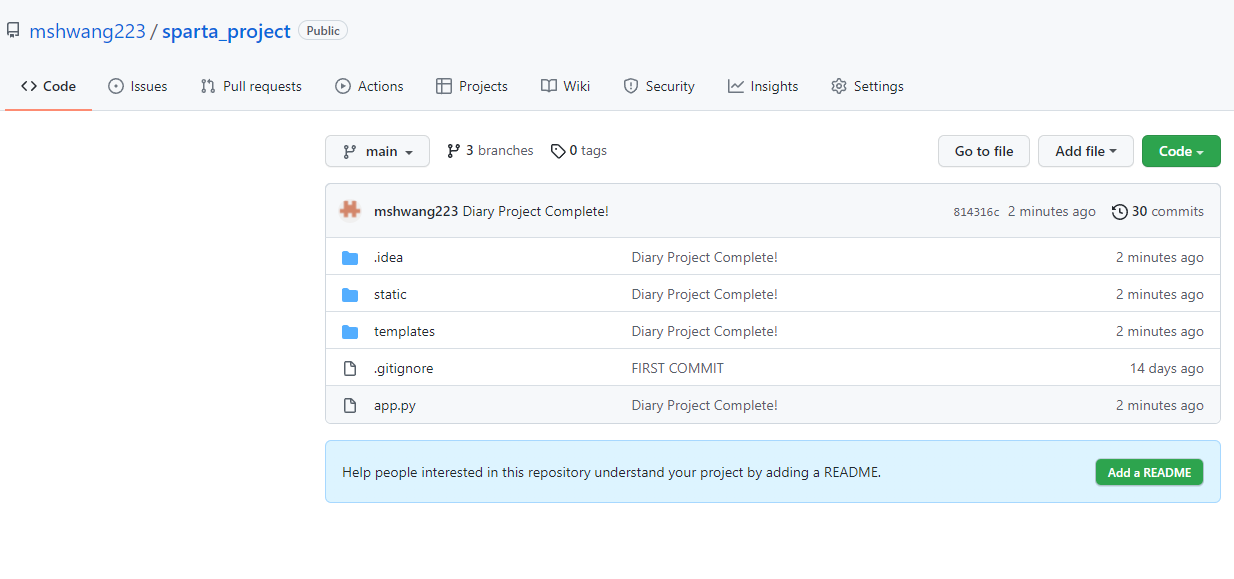View the 3 branches link
Image resolution: width=1234 pixels, height=579 pixels.
coord(490,151)
